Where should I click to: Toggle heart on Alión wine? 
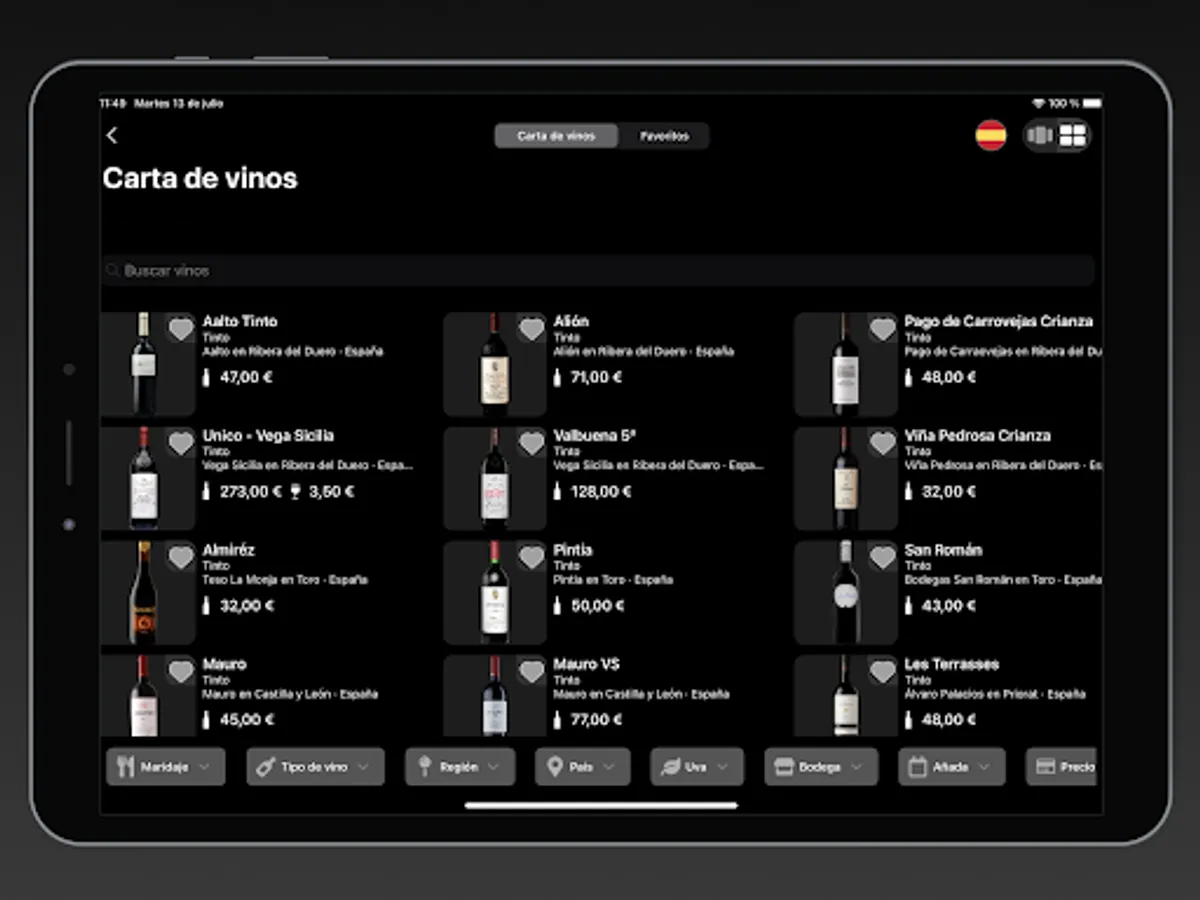pyautogui.click(x=531, y=328)
